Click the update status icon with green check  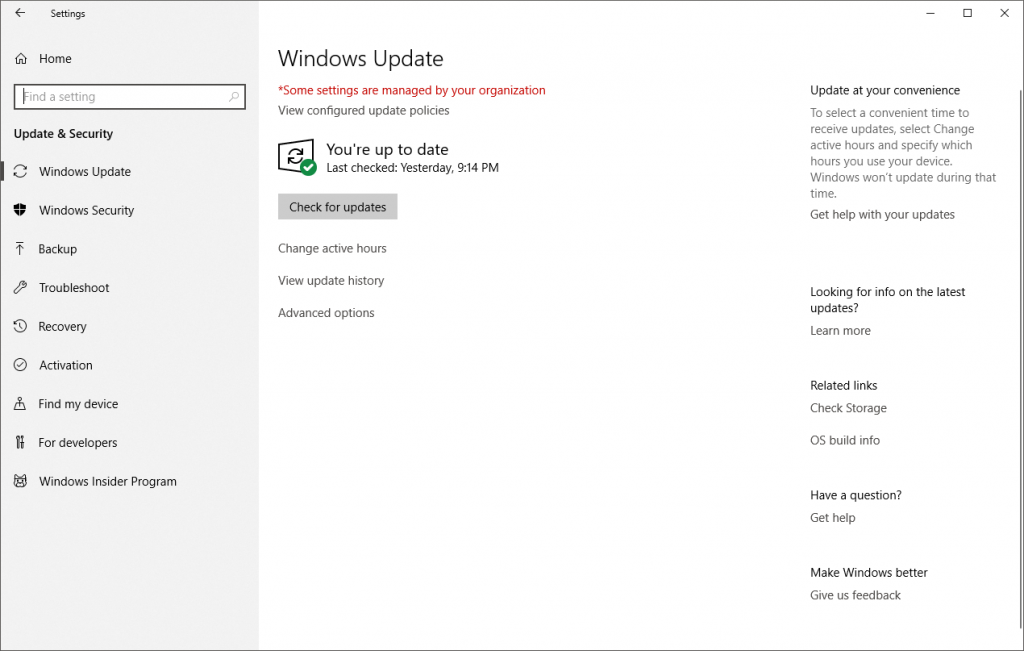tap(297, 157)
